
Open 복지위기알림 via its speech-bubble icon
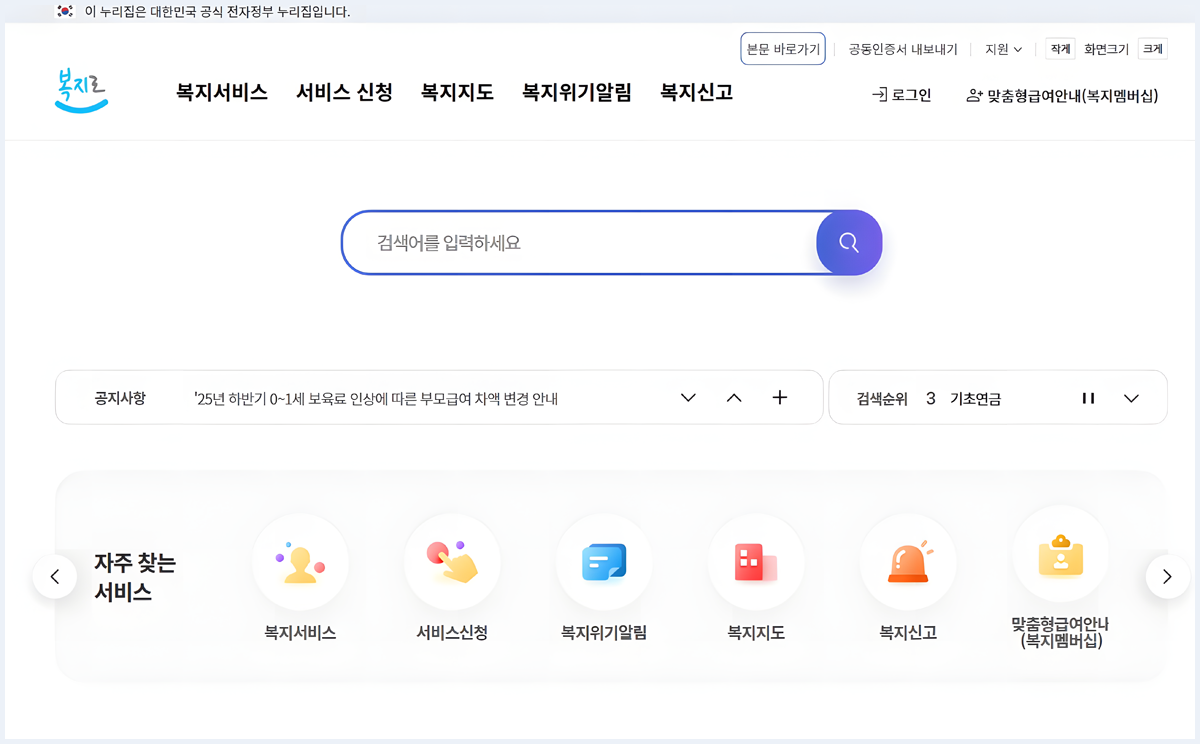click(605, 562)
